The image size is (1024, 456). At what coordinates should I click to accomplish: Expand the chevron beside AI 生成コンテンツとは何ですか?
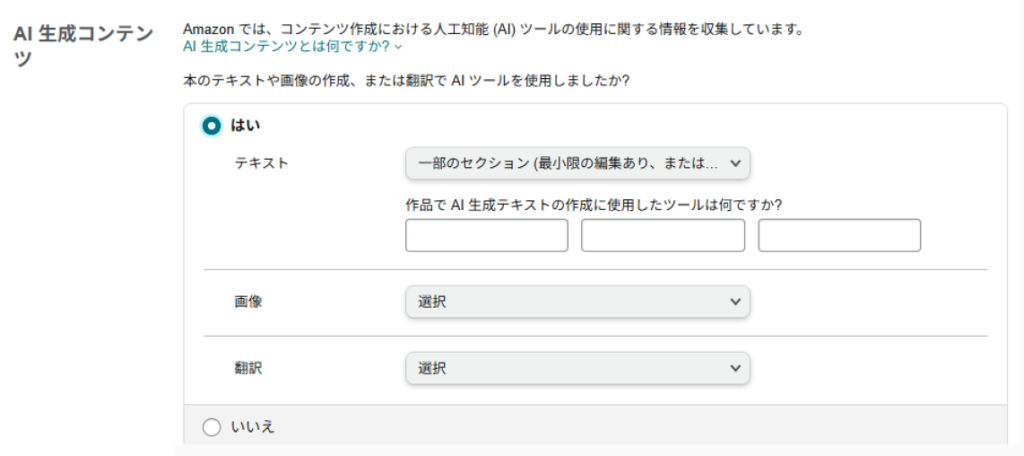pos(399,47)
